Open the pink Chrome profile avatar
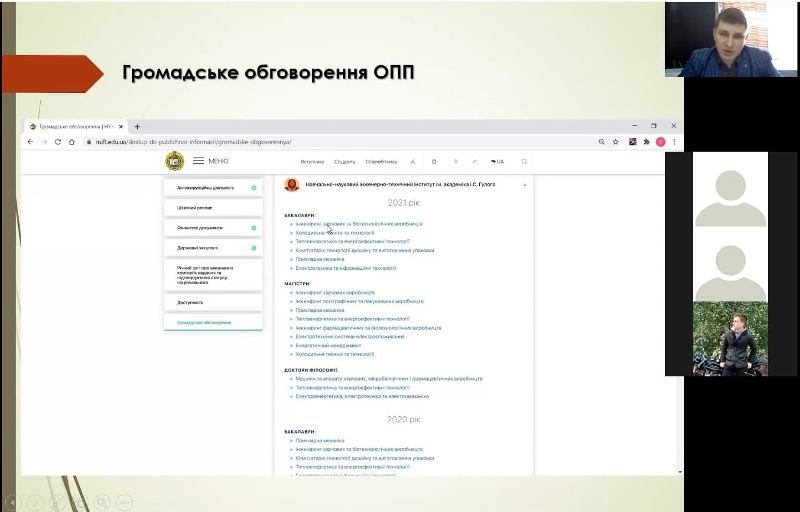This screenshot has height=512, width=800. tap(660, 142)
